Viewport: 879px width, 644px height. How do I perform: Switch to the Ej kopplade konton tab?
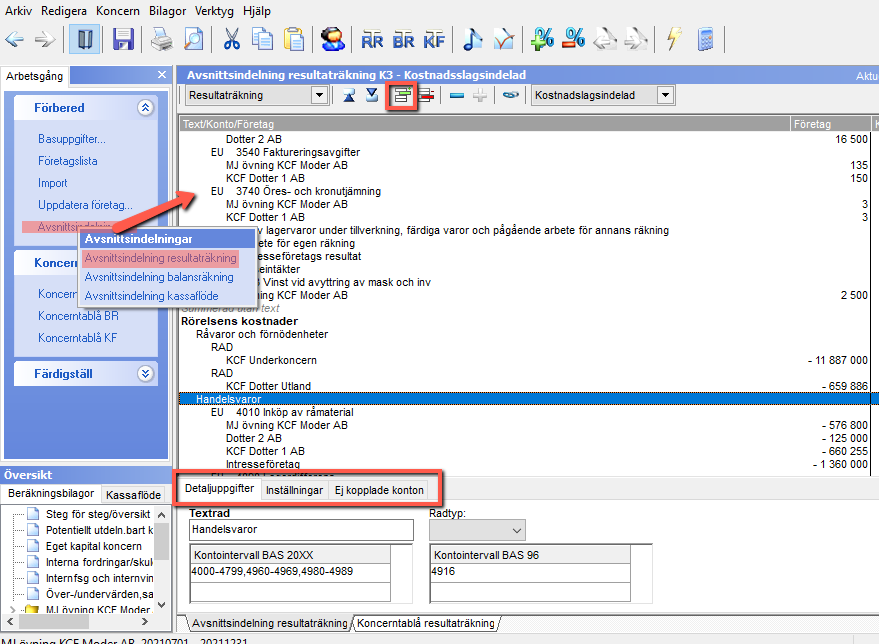pyautogui.click(x=380, y=490)
